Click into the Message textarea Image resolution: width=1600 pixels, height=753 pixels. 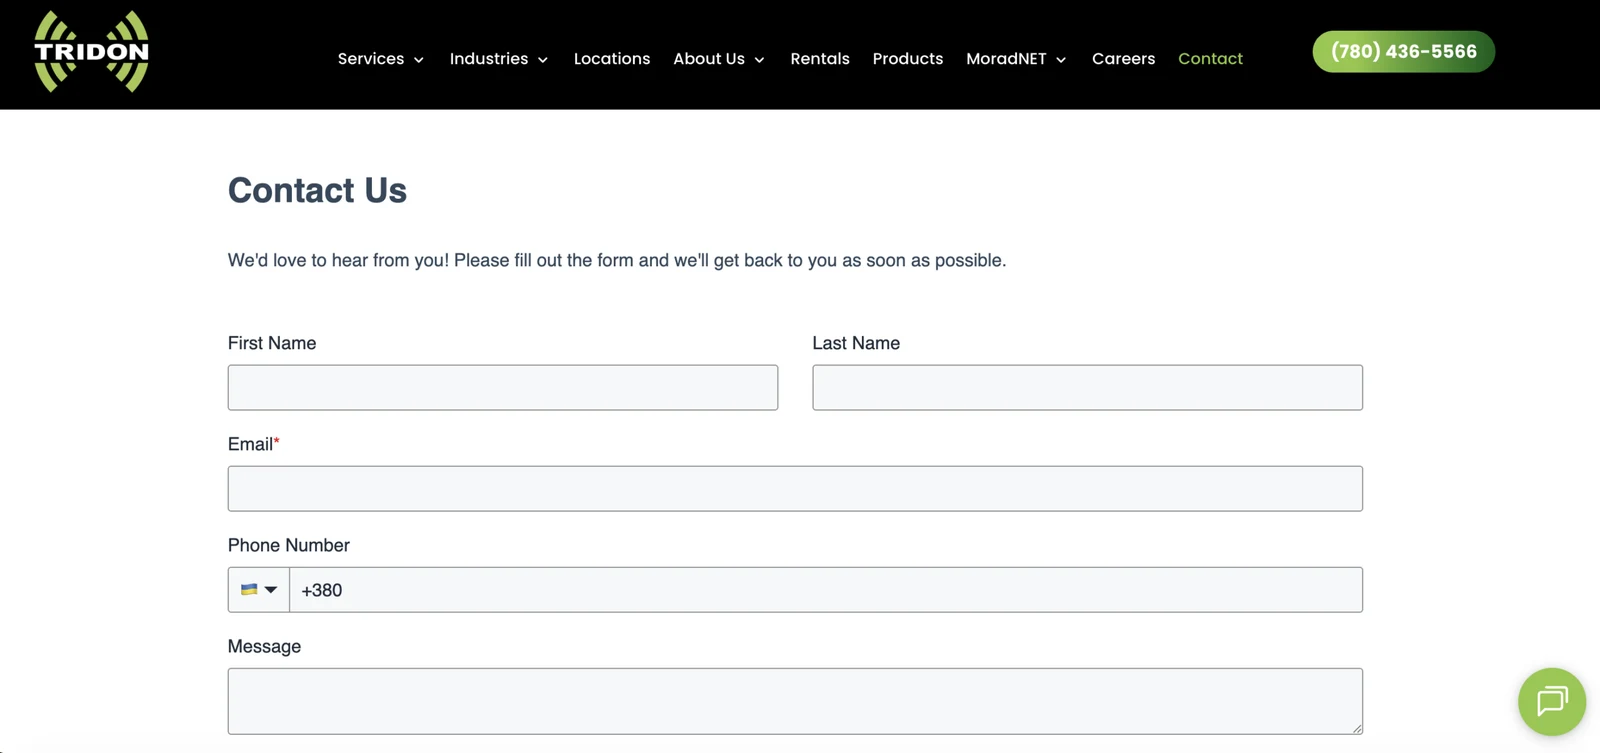[795, 701]
